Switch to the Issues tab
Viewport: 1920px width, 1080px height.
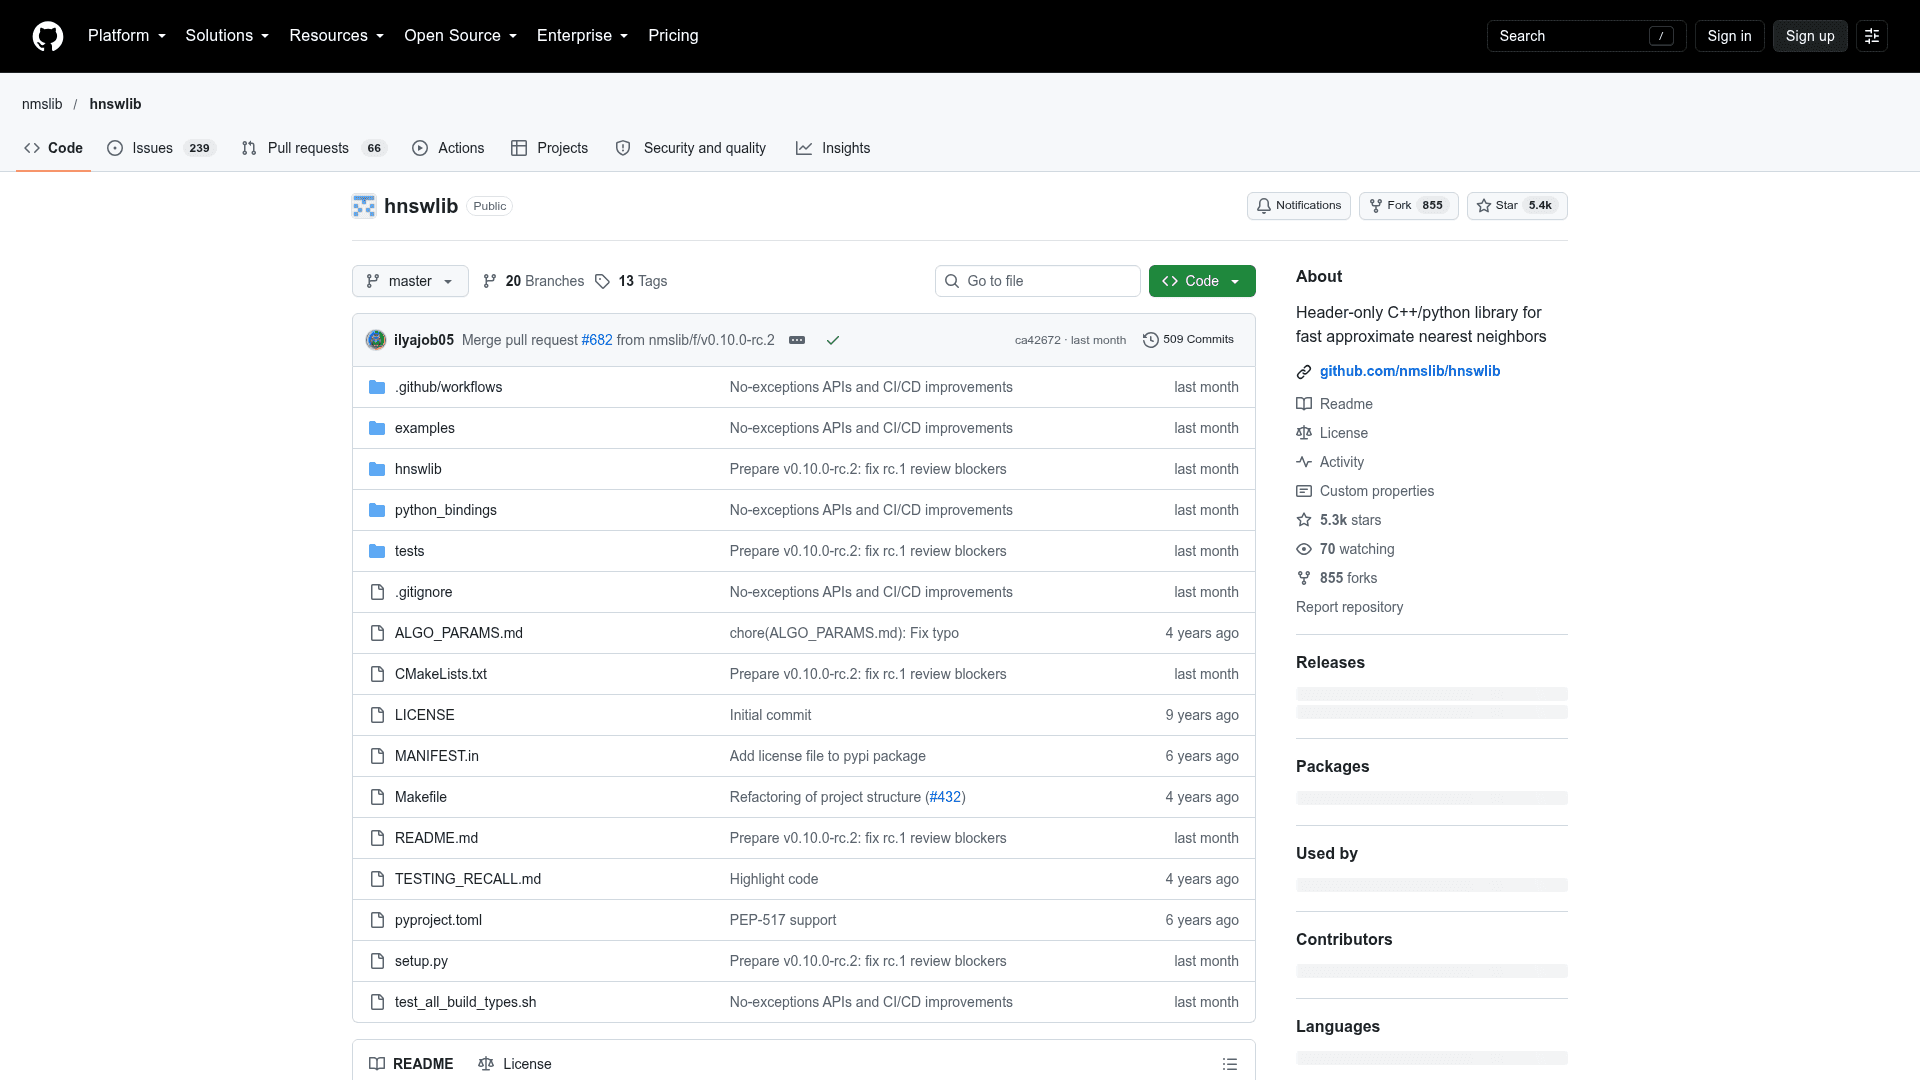tap(161, 148)
